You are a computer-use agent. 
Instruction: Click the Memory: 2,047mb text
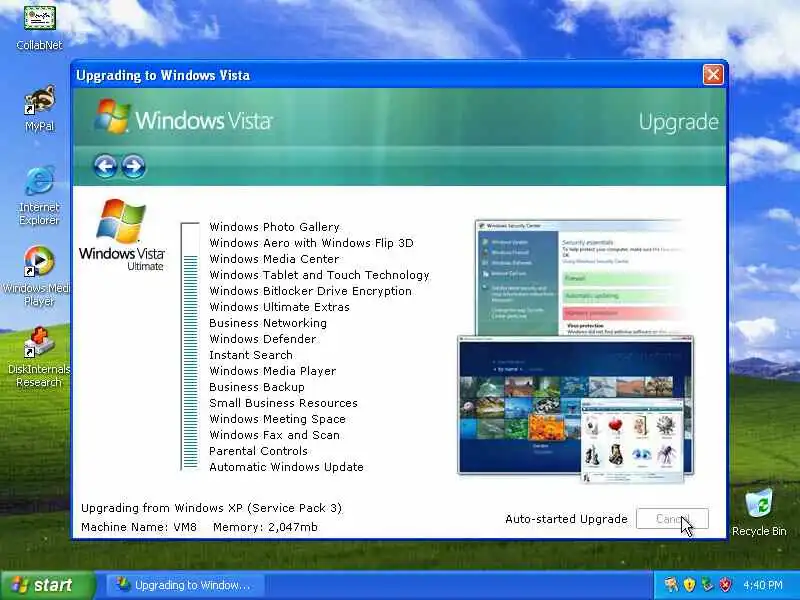pos(265,527)
